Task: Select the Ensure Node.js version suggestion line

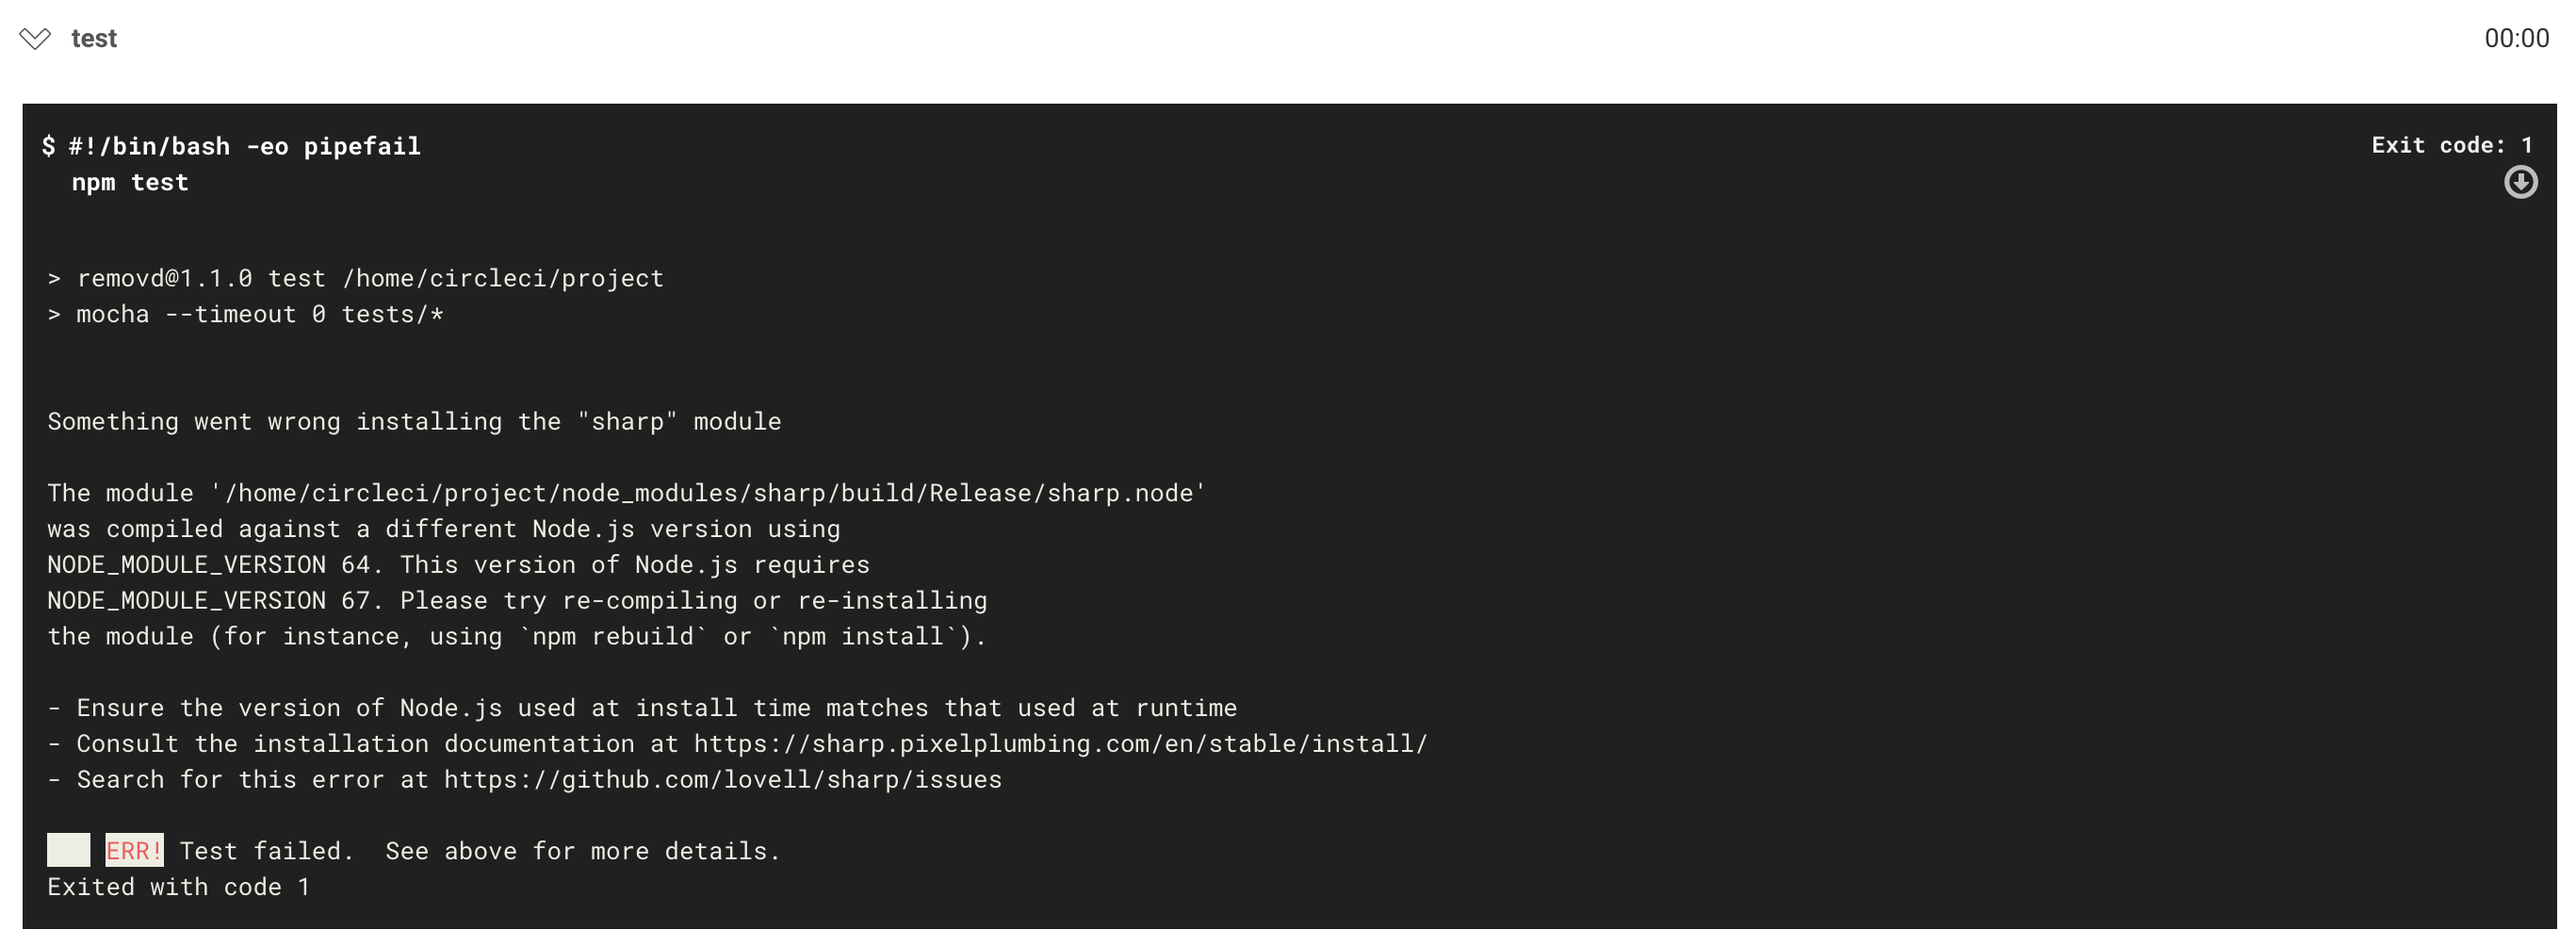Action: click(x=641, y=707)
